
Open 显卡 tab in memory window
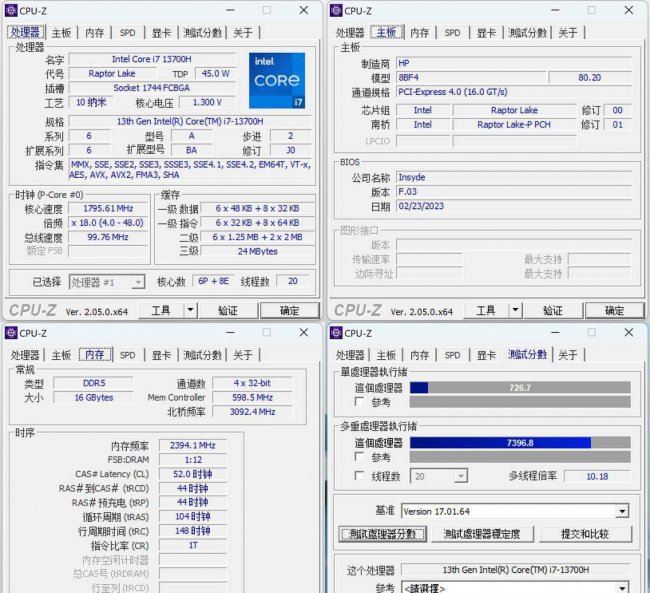point(161,355)
